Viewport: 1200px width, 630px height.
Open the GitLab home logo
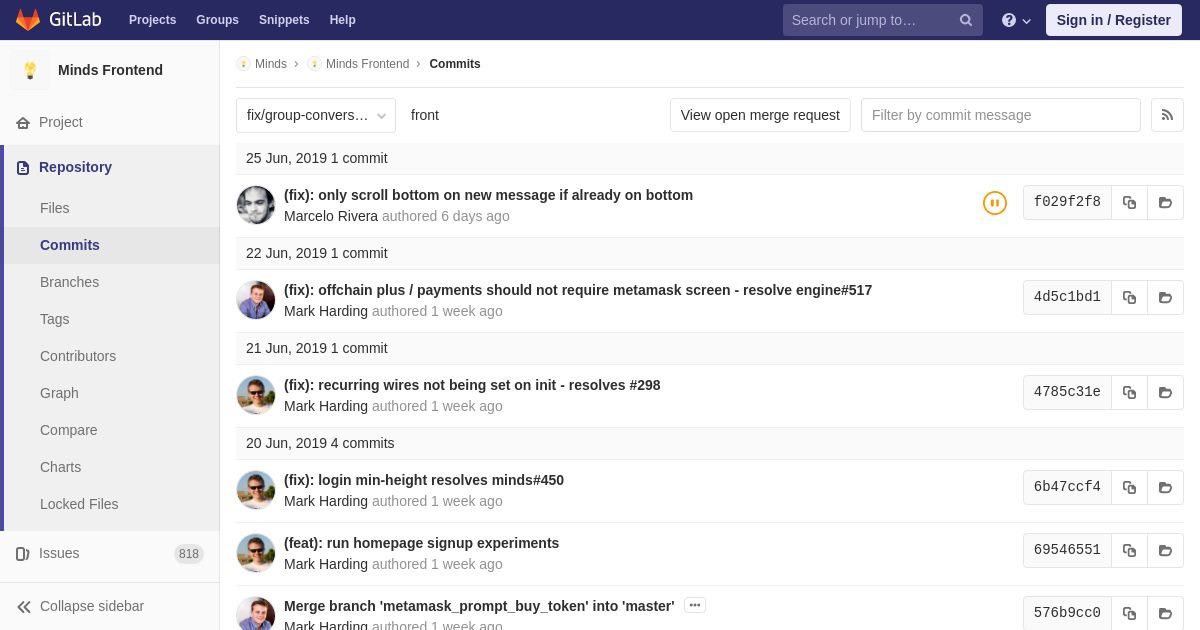click(57, 20)
